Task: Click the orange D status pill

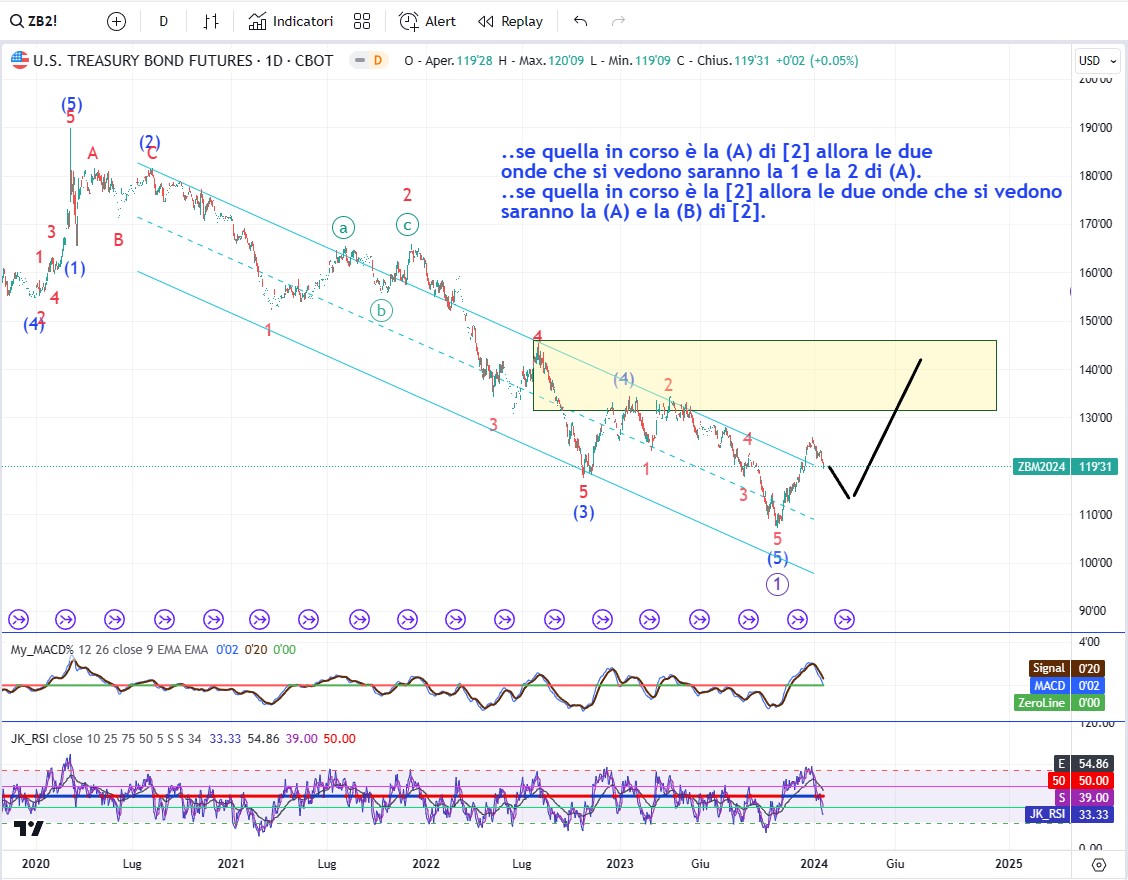Action: pos(377,60)
